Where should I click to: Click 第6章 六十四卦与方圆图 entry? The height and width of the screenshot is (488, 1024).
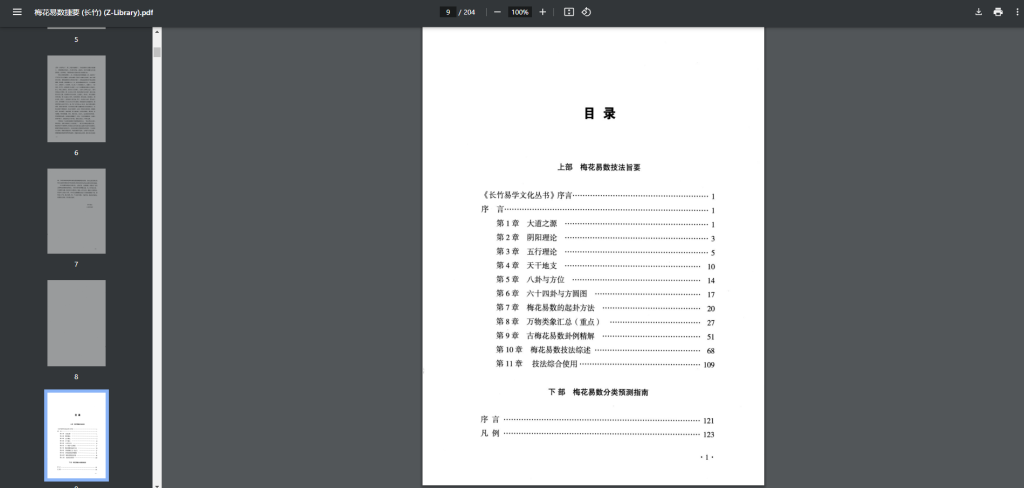[x=605, y=294]
